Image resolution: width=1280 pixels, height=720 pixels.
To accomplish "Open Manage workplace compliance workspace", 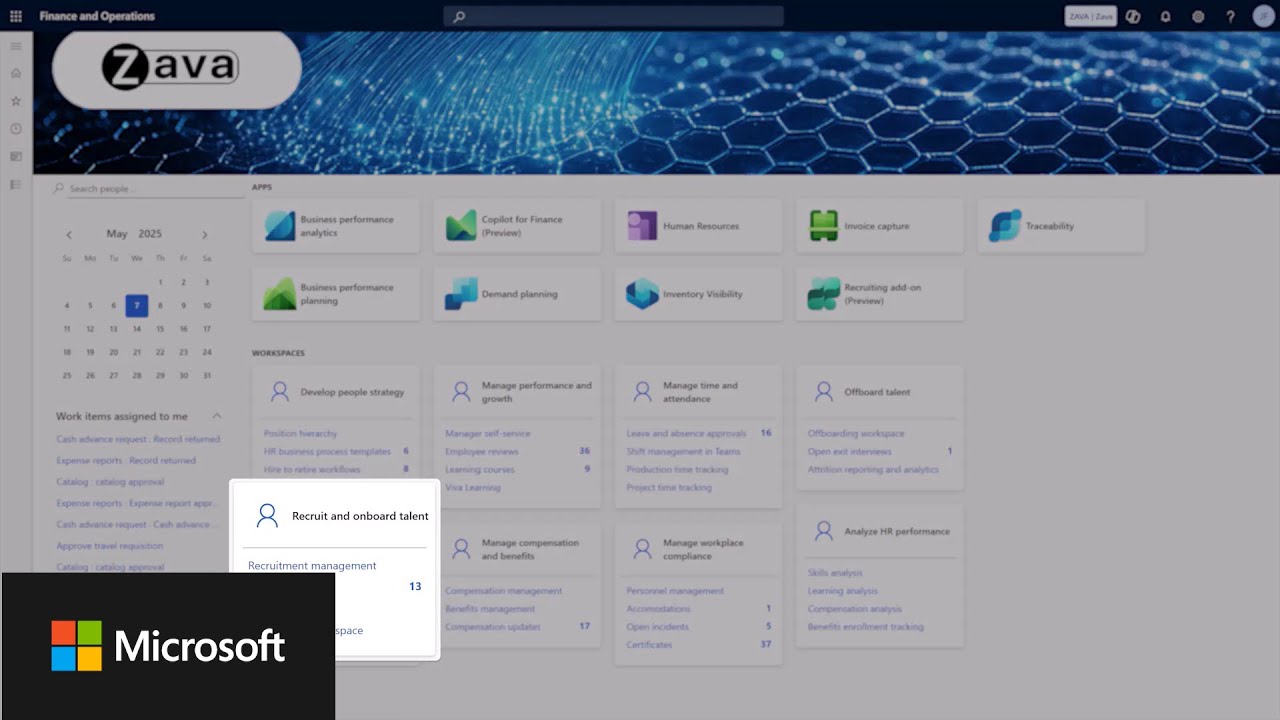I will tap(703, 549).
